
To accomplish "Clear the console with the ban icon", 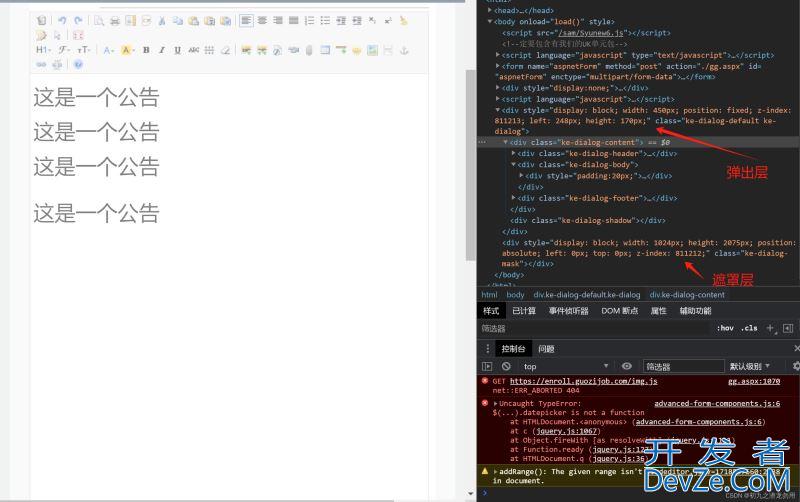I will tap(506, 366).
